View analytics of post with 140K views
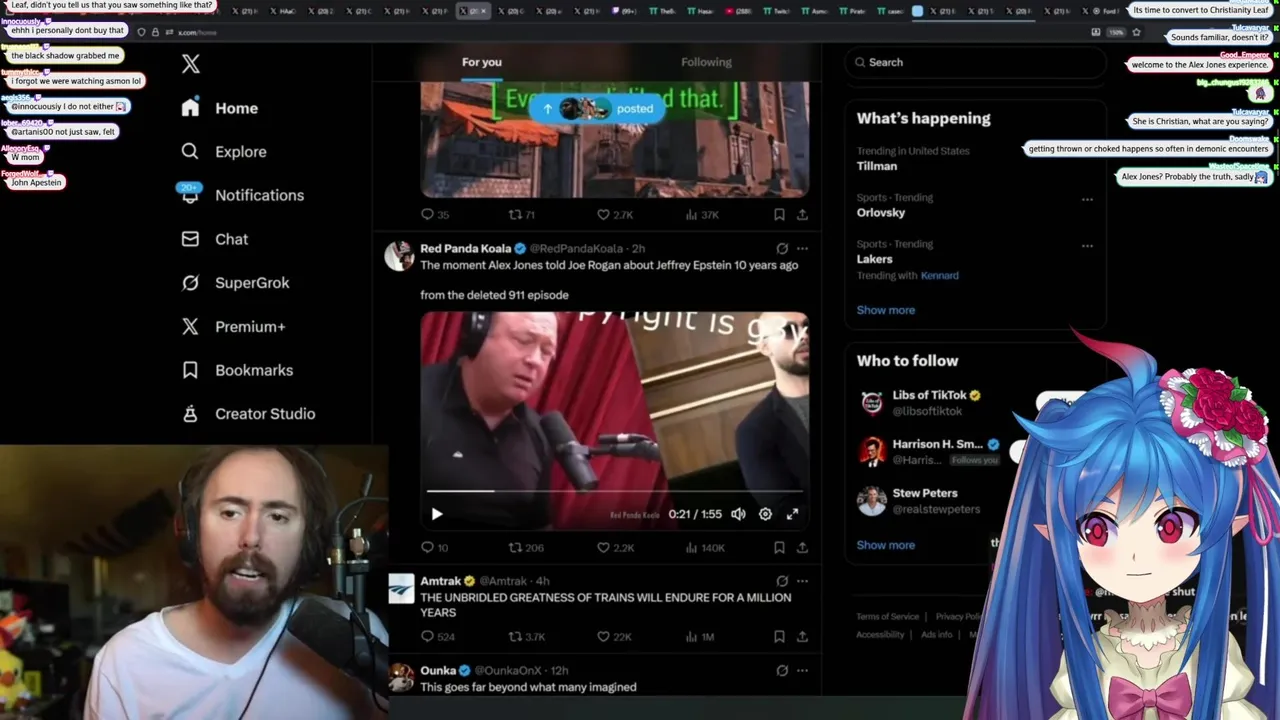This screenshot has height=720, width=1280. [705, 547]
